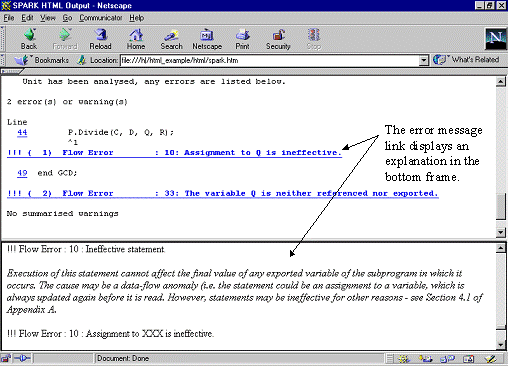Collapse the location toolbar via its left handle
Viewport: 508px width, 366px height.
[x=3, y=60]
